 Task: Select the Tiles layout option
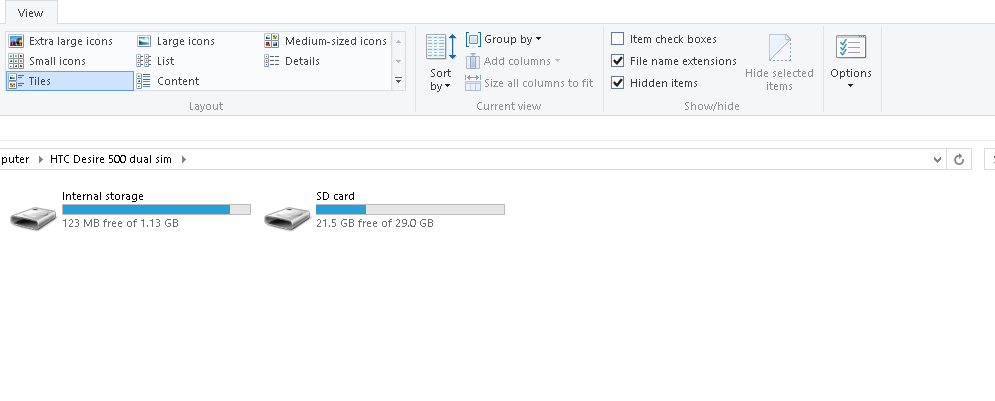(70, 81)
